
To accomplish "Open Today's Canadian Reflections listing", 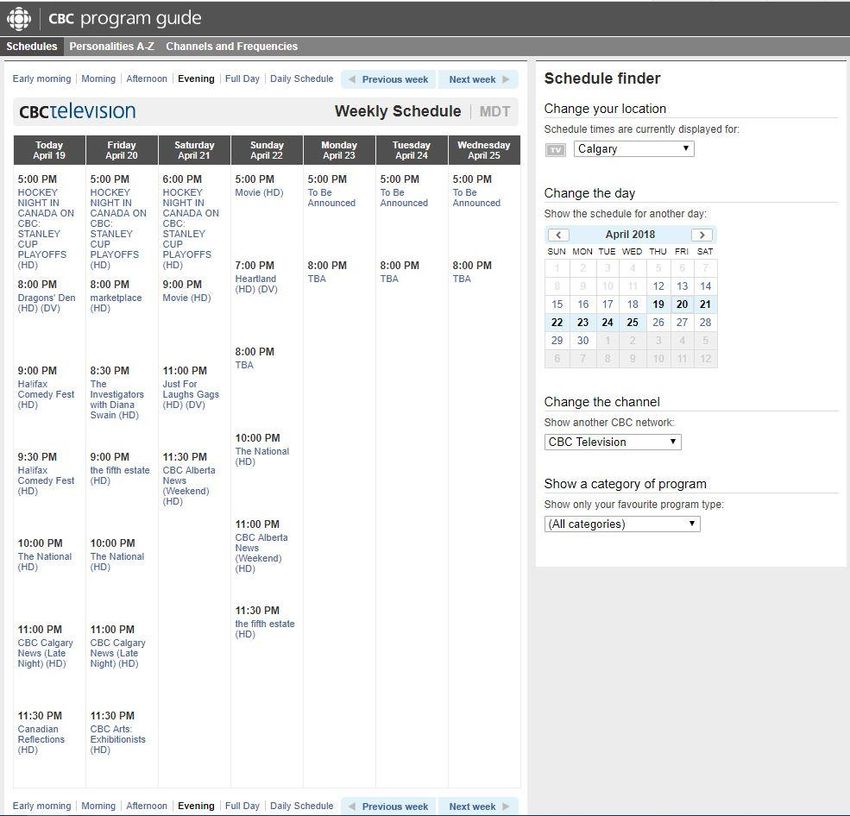I will [x=41, y=740].
